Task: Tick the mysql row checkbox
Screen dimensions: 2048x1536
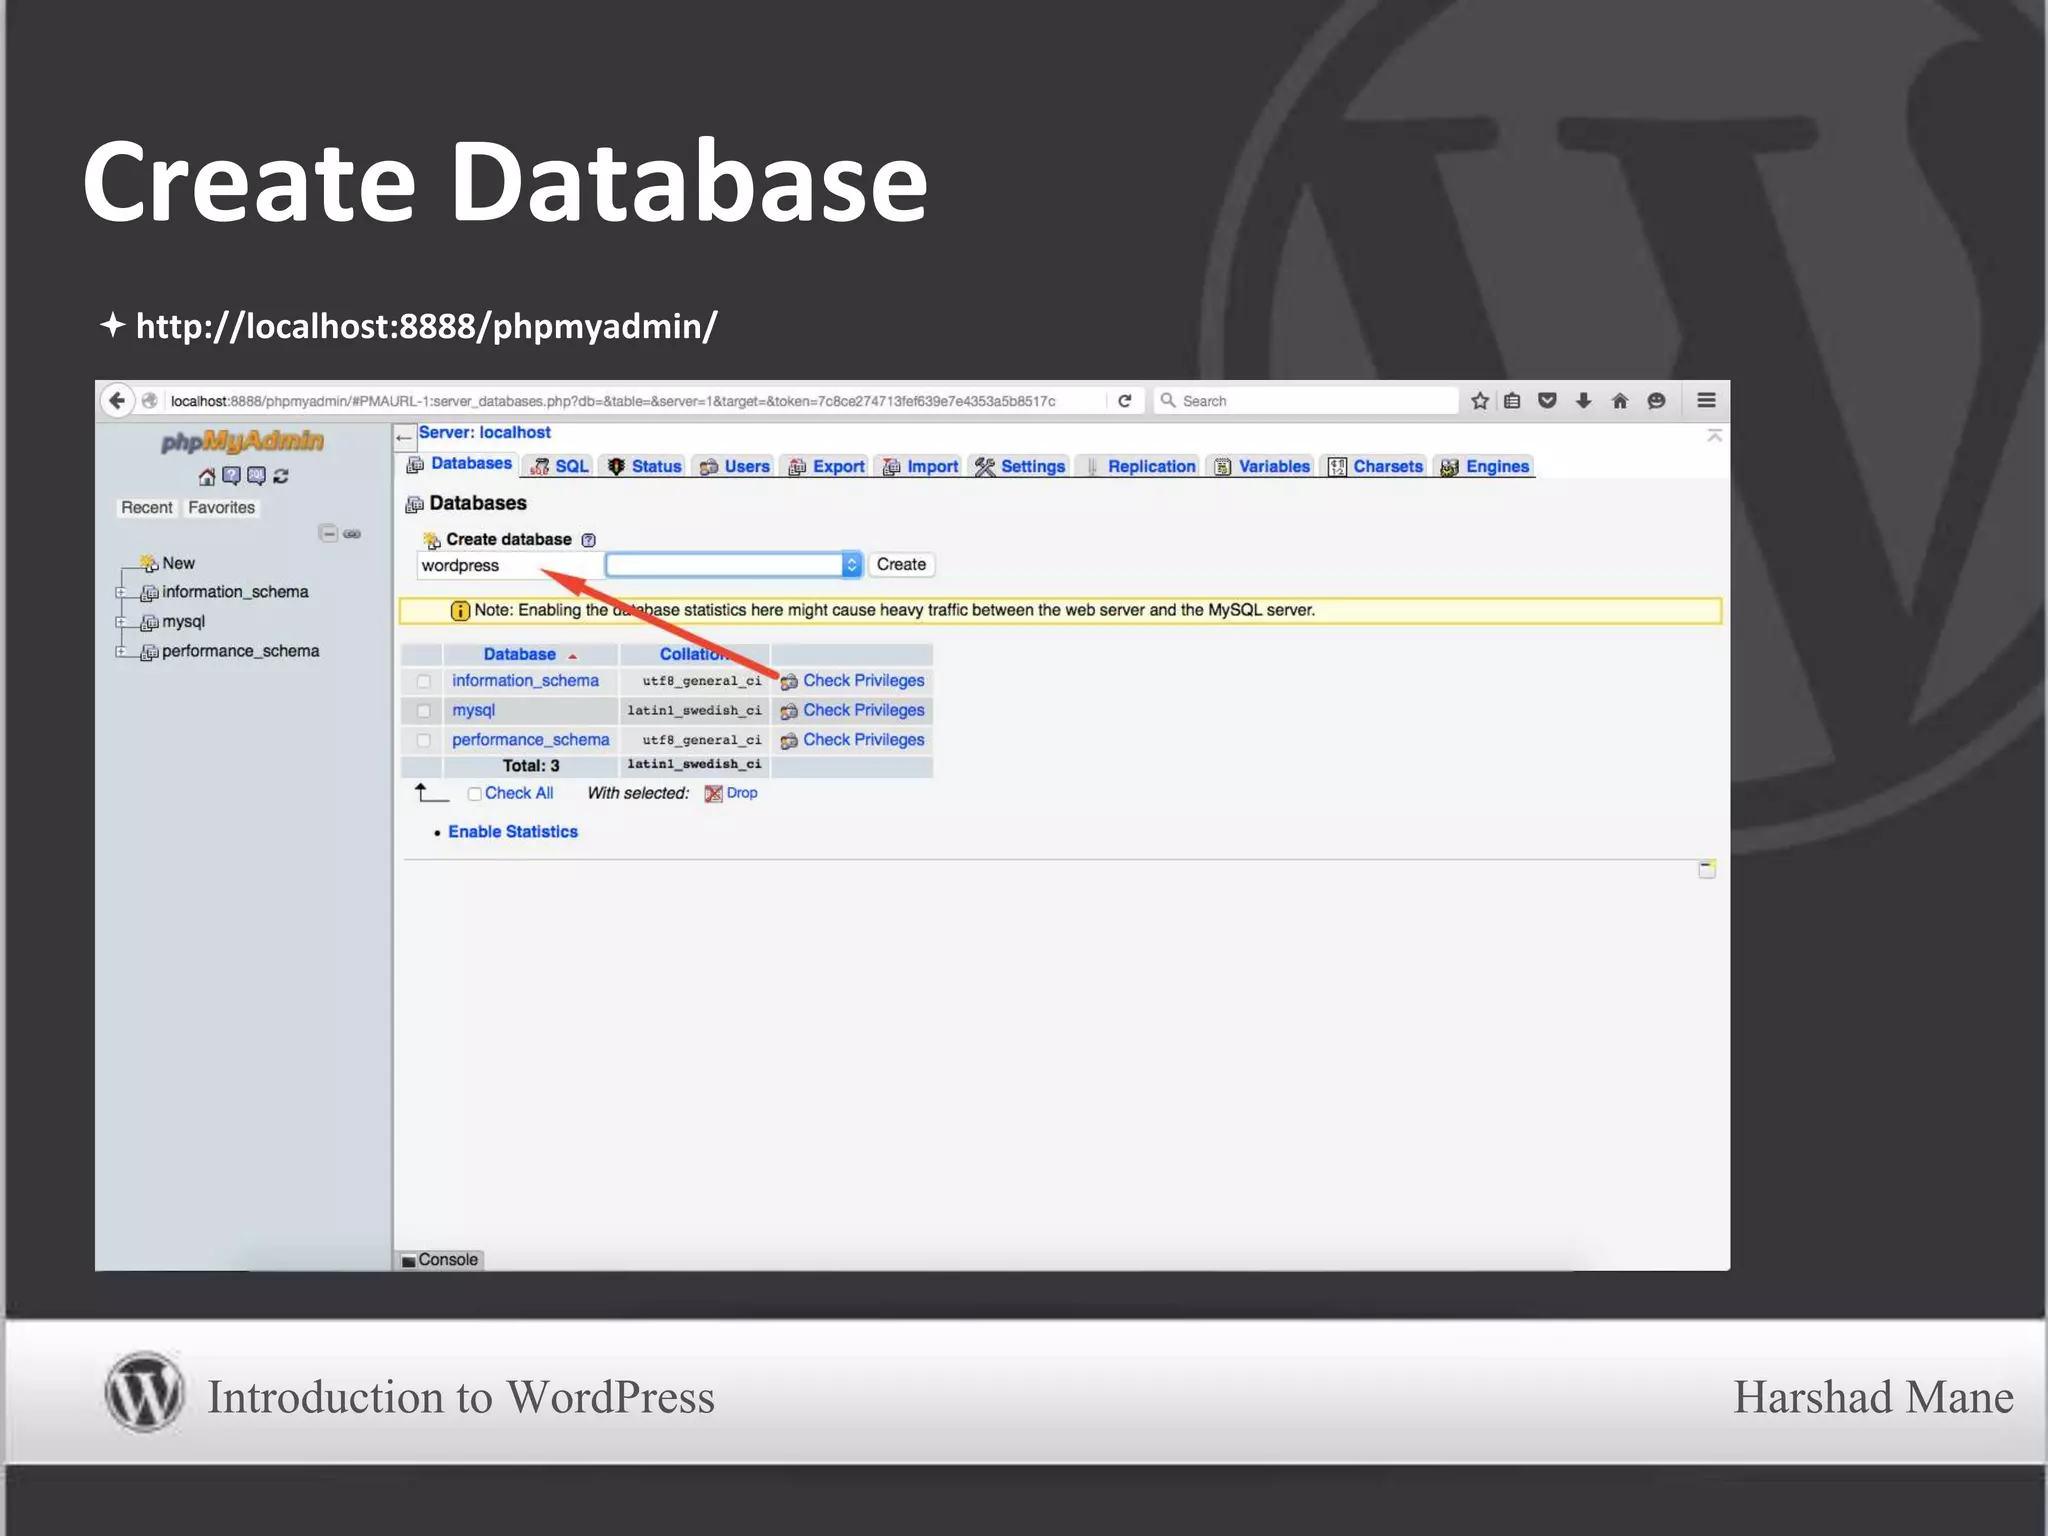Action: (424, 711)
